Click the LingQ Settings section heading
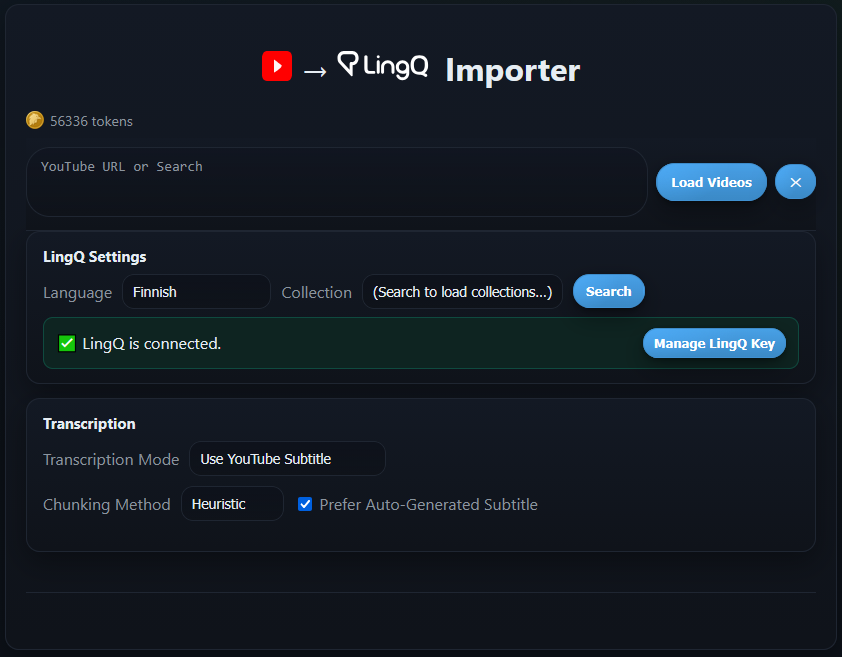 click(x=95, y=257)
